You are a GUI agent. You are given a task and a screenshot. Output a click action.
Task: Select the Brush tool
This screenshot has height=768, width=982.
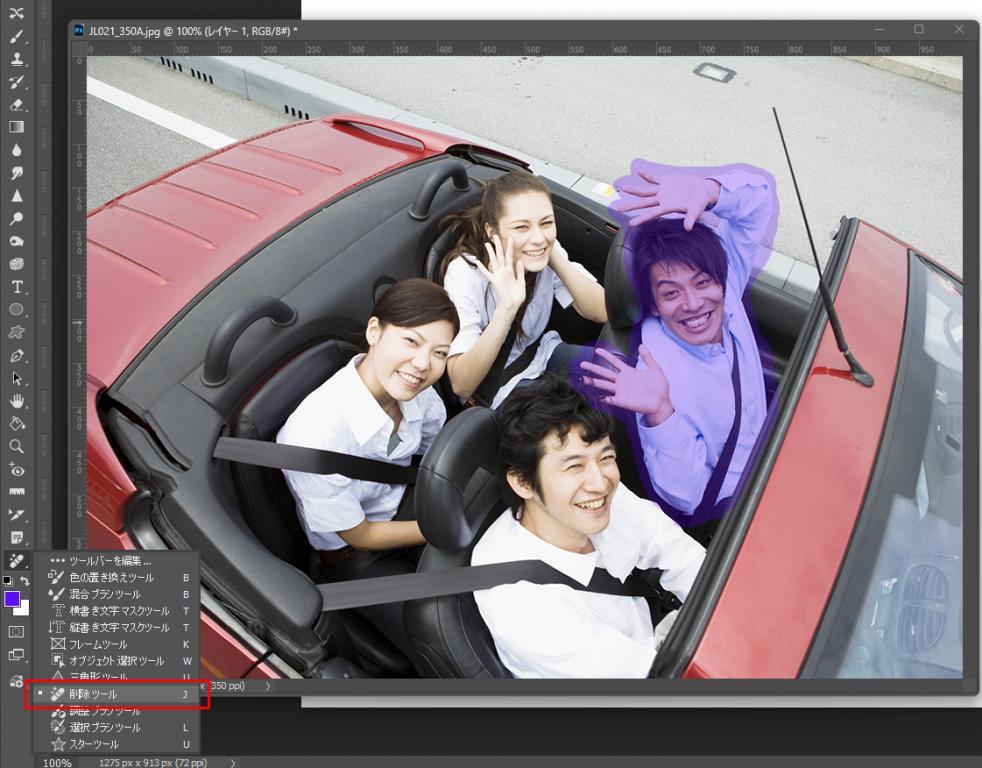(x=15, y=38)
